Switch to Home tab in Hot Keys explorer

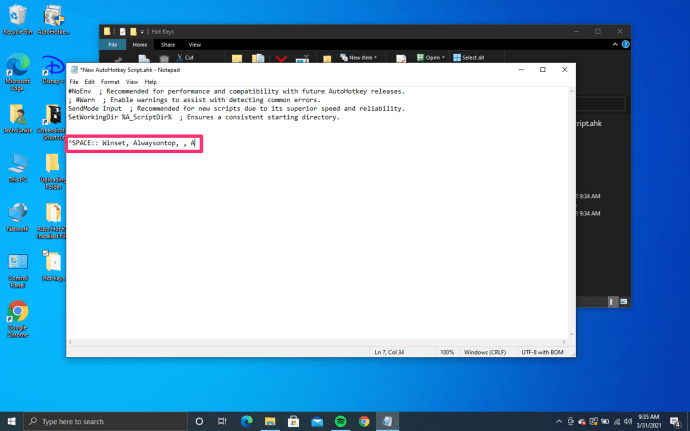click(140, 44)
